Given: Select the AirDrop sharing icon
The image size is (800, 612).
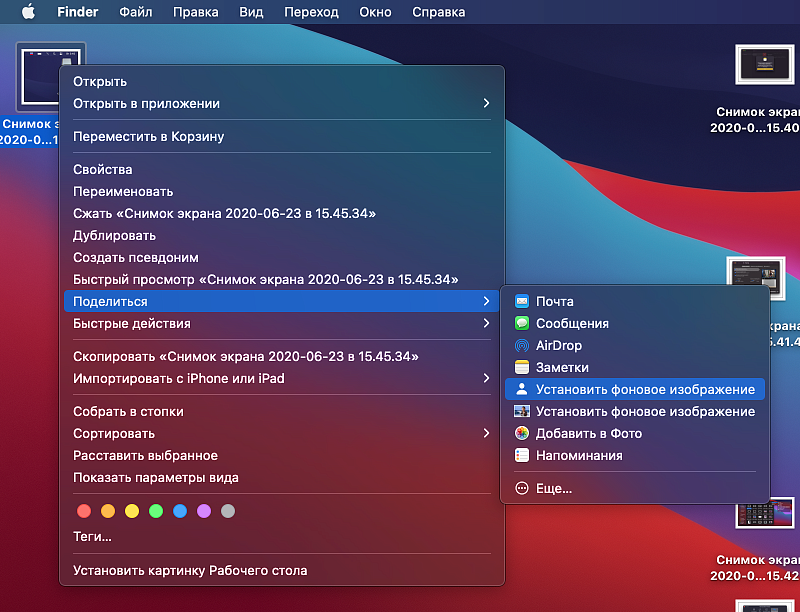Looking at the screenshot, I should (x=521, y=345).
